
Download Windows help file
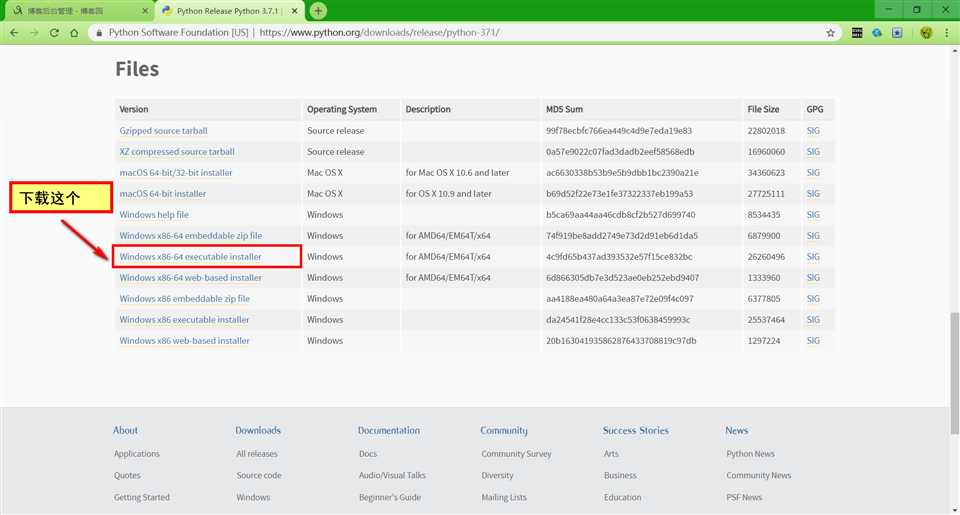[154, 215]
